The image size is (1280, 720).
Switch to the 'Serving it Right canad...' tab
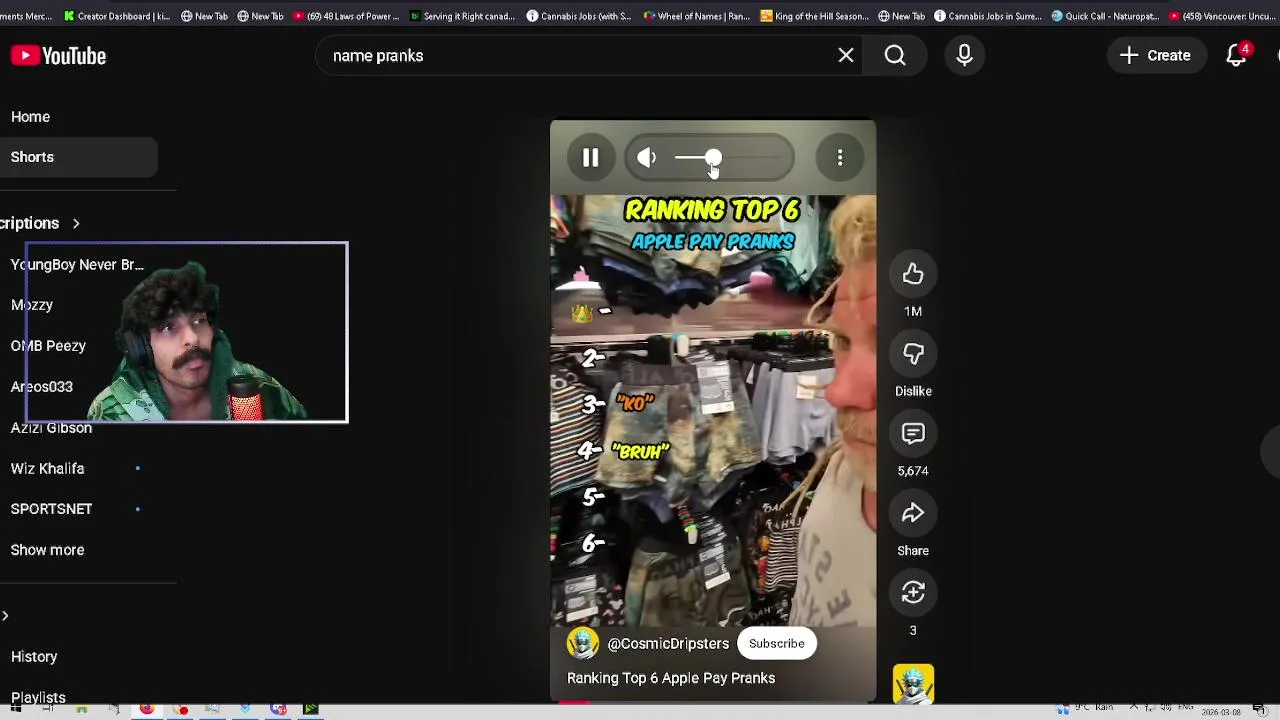click(462, 16)
